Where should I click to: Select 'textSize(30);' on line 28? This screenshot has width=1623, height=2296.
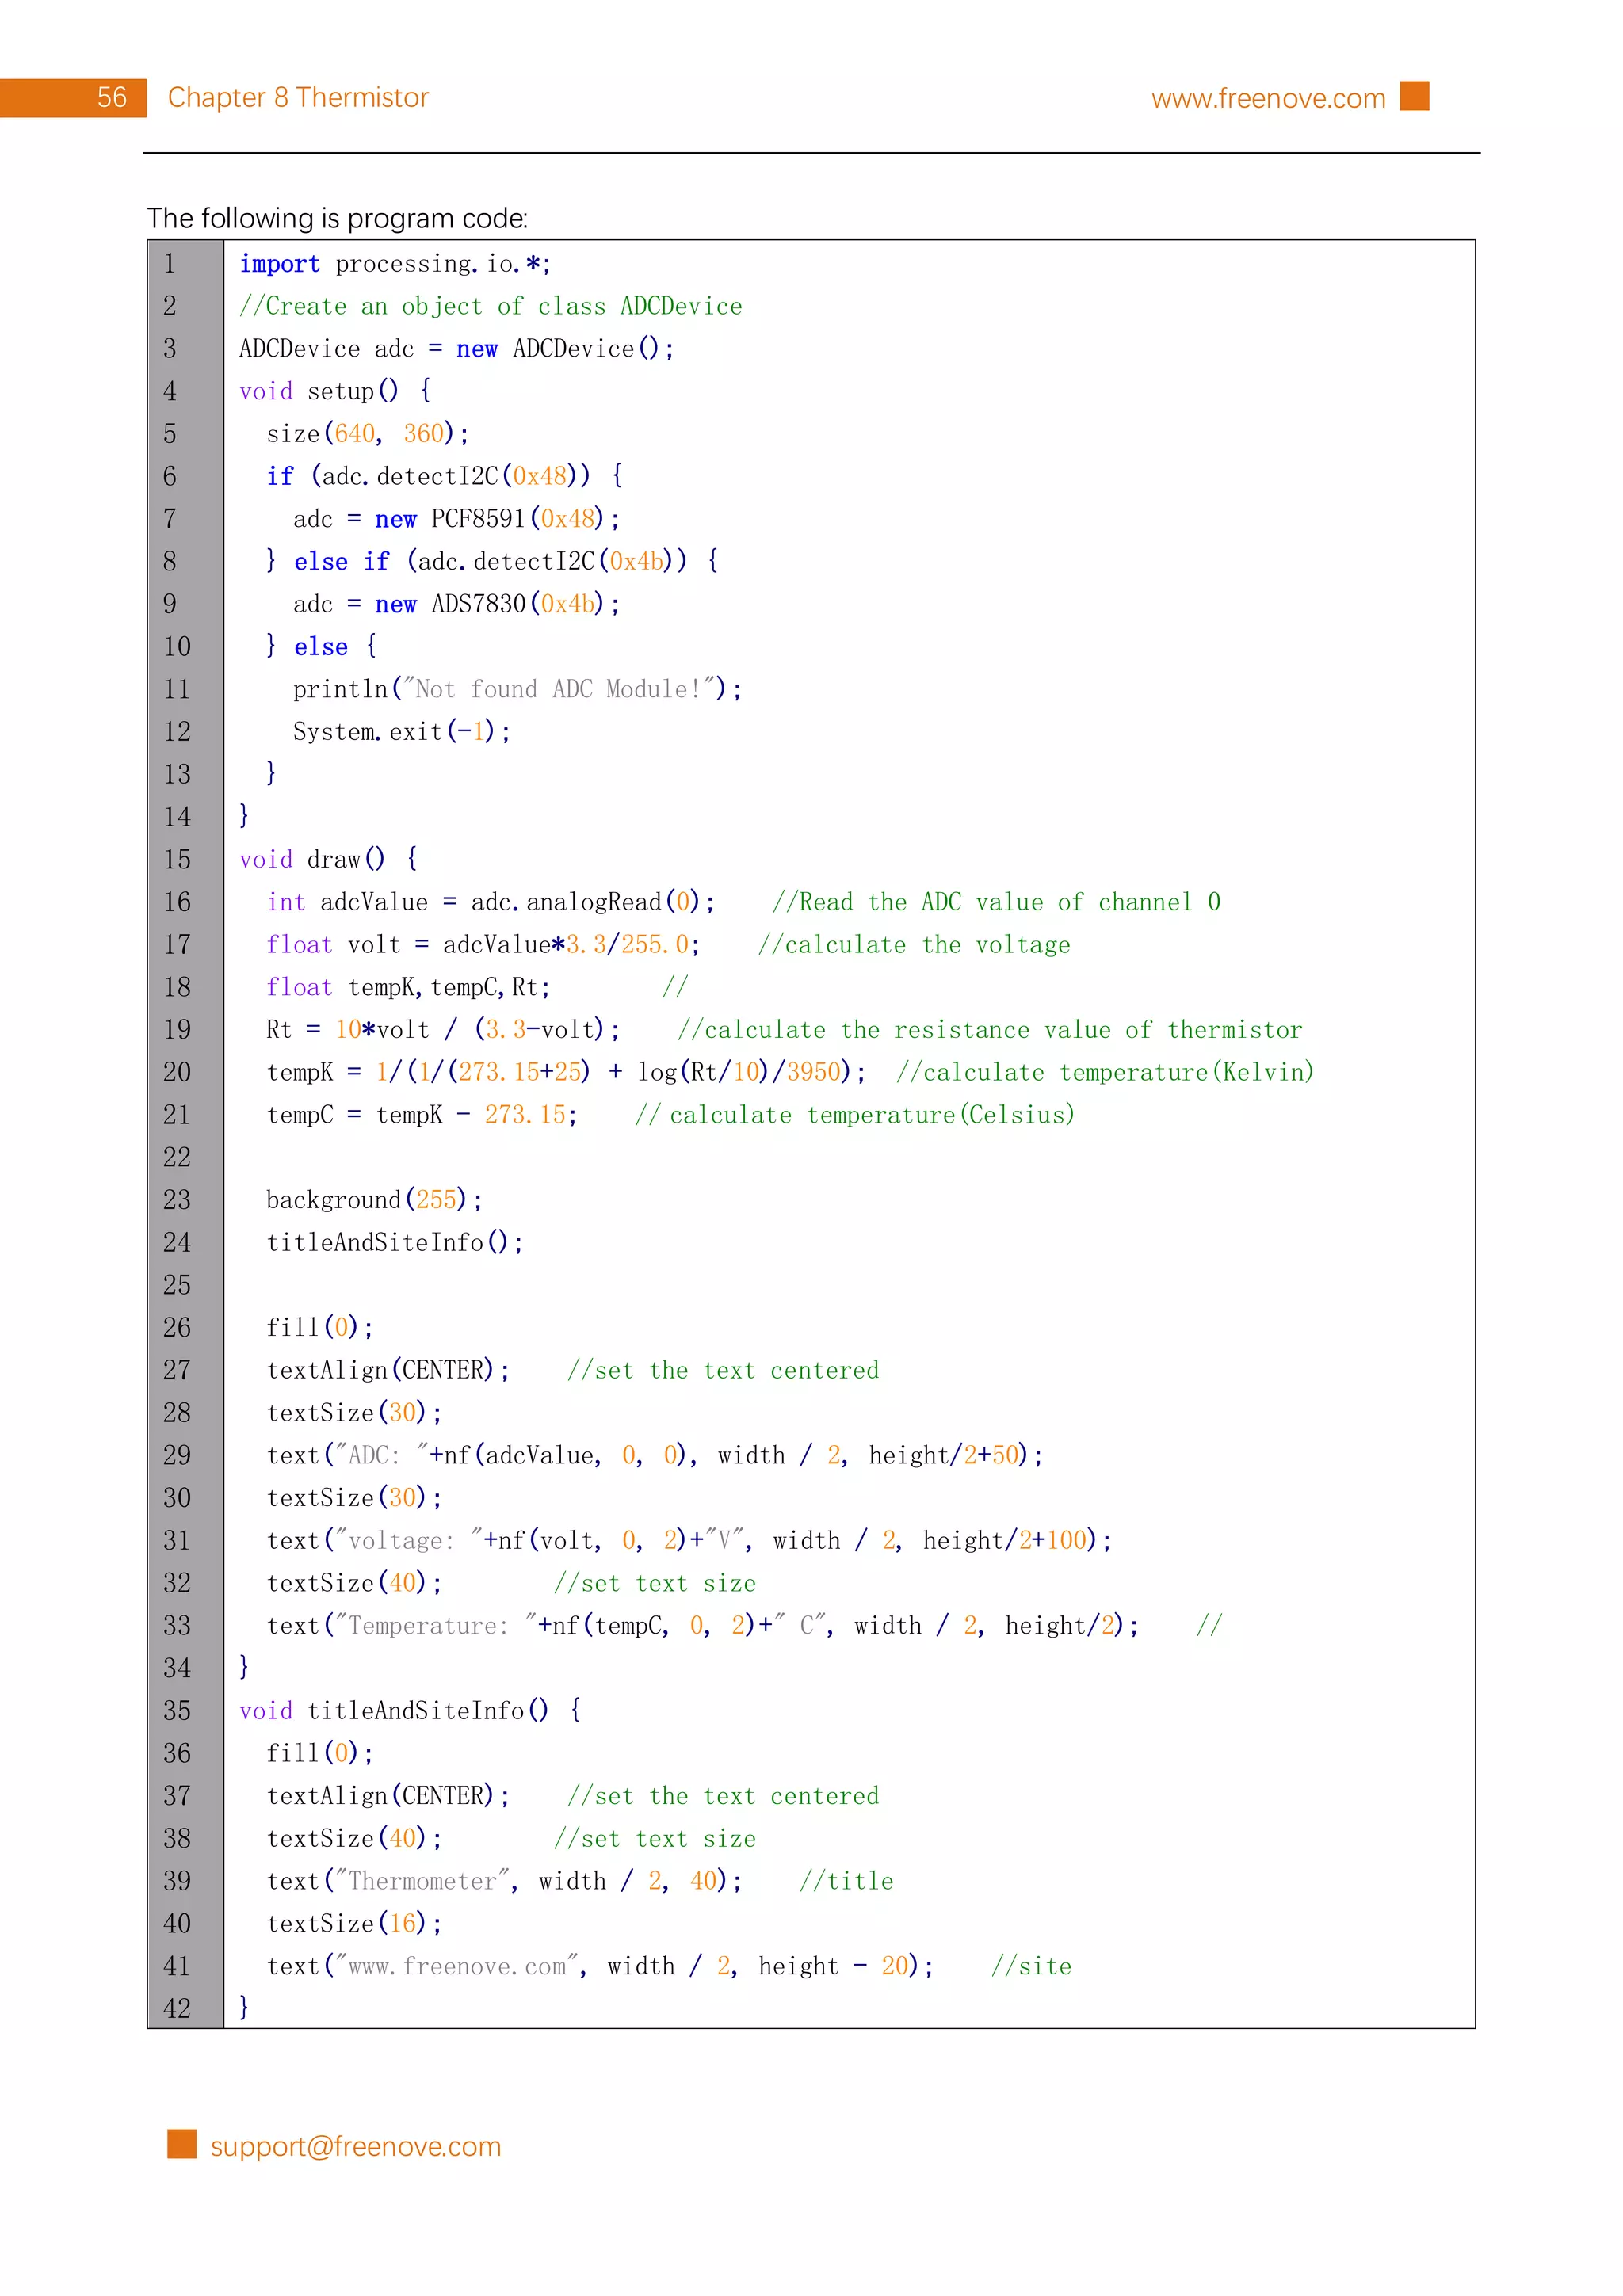coord(355,1413)
